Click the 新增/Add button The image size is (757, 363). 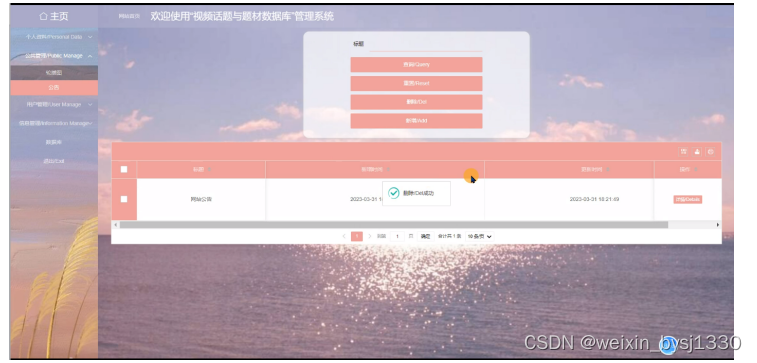pyautogui.click(x=416, y=121)
